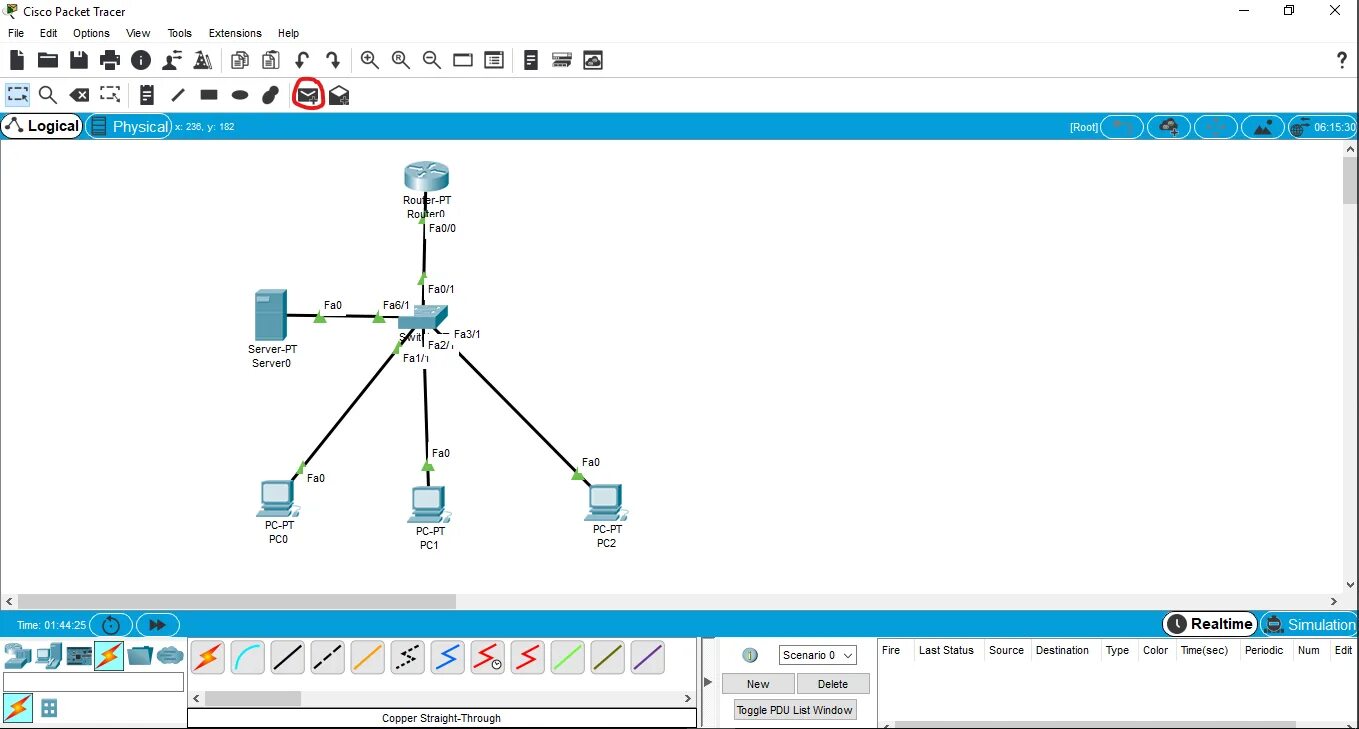Select Router0 on the canvas
The image size is (1359, 729).
(427, 177)
